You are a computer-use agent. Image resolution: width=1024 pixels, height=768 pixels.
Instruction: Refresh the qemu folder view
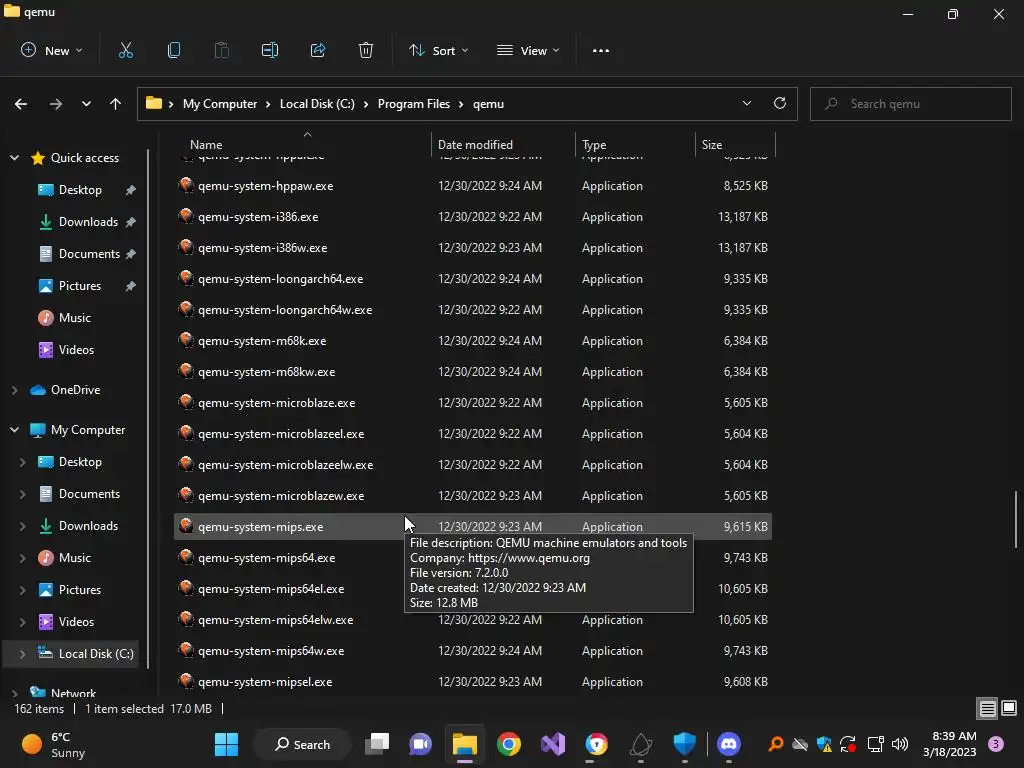780,103
